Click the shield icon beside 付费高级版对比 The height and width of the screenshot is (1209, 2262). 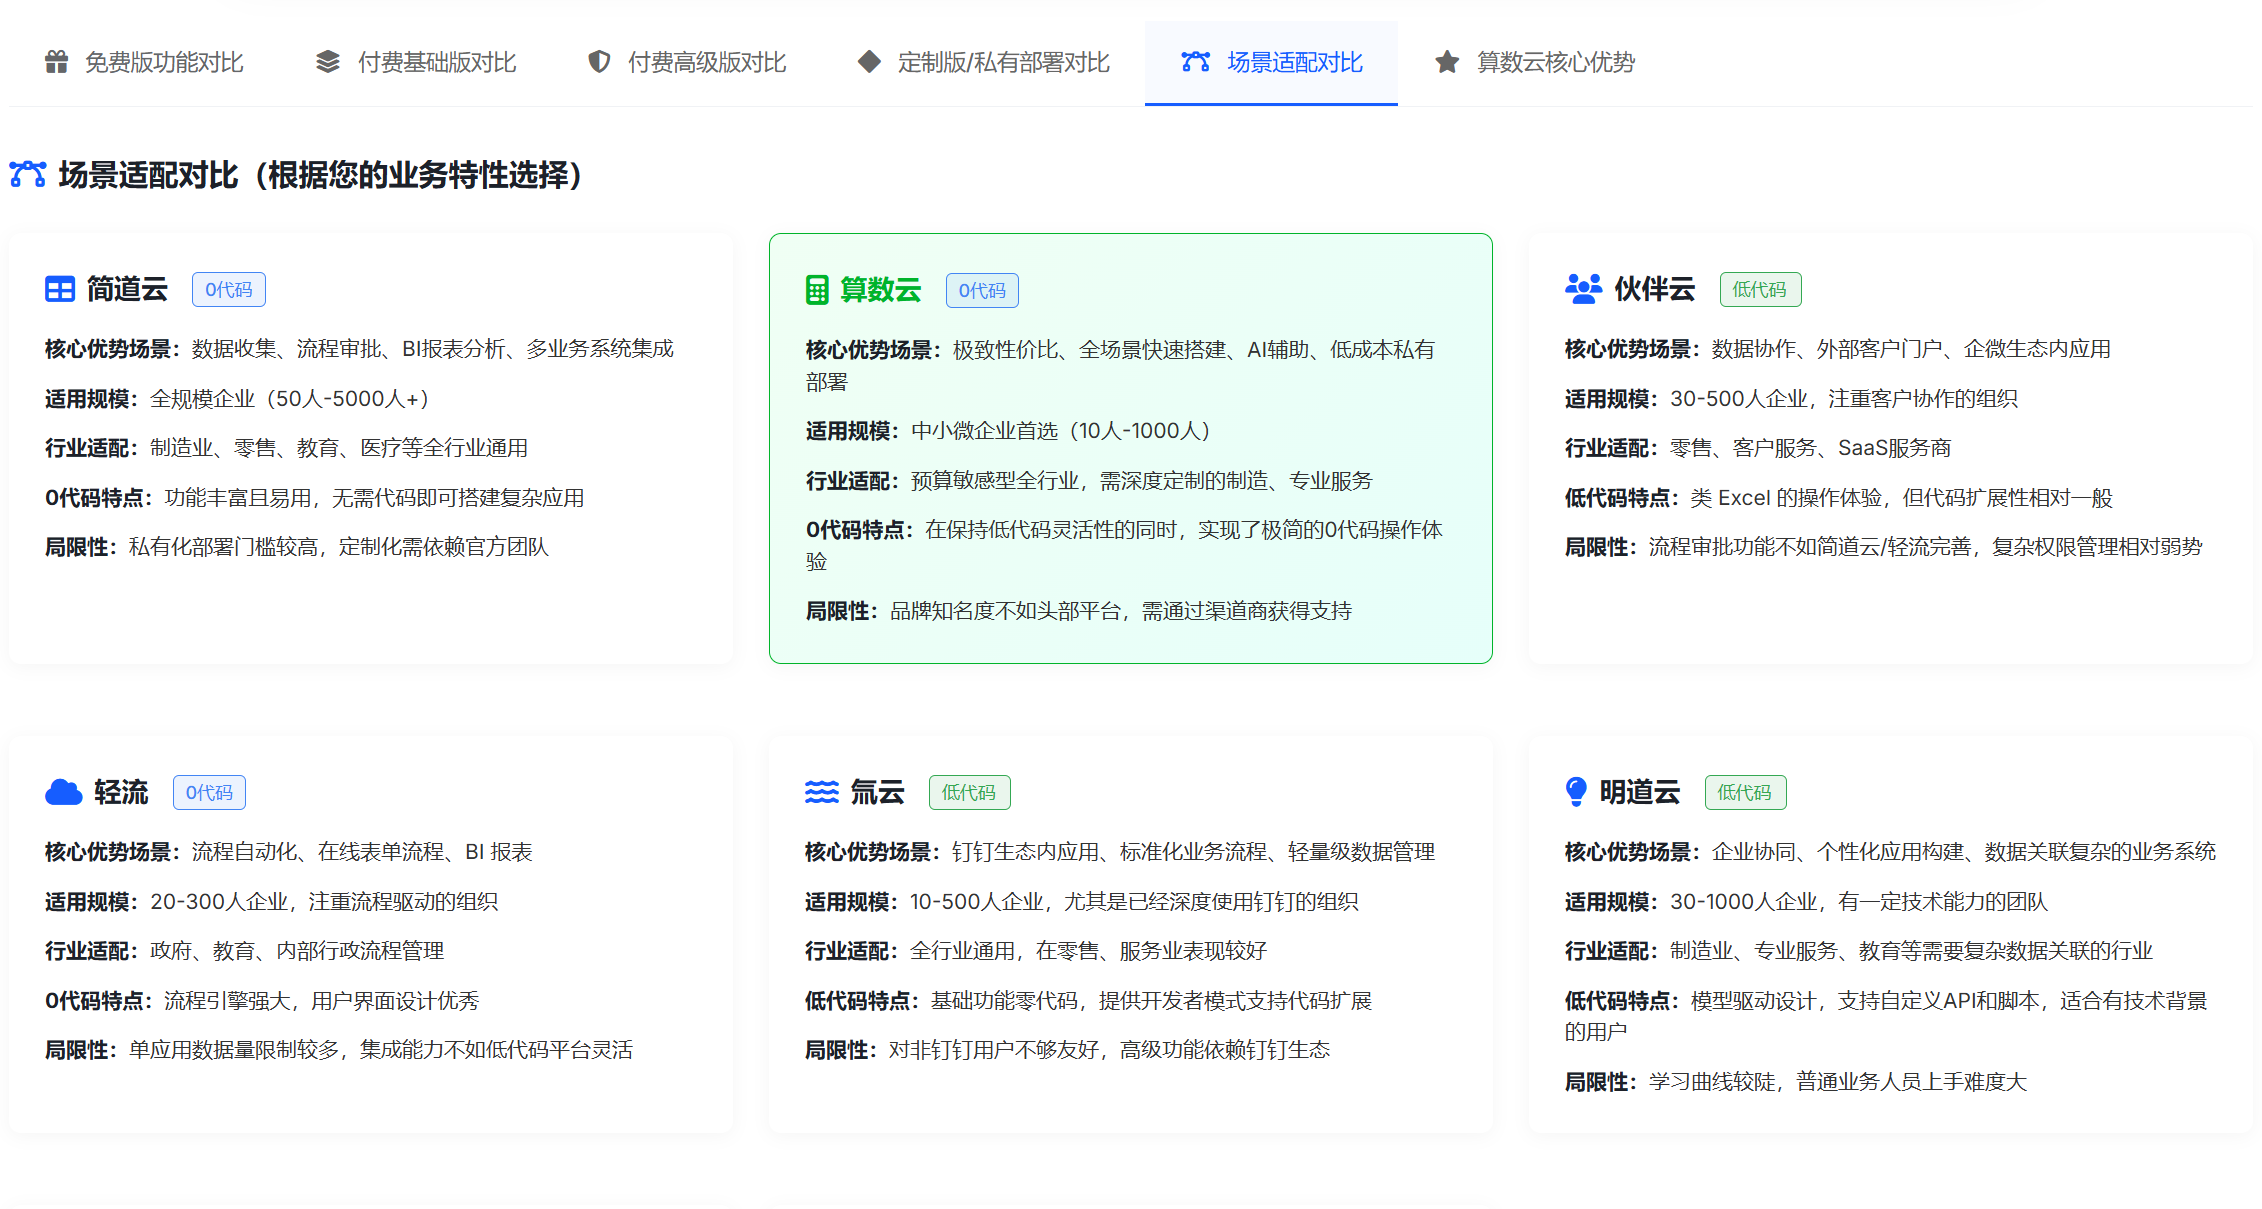[x=599, y=62]
